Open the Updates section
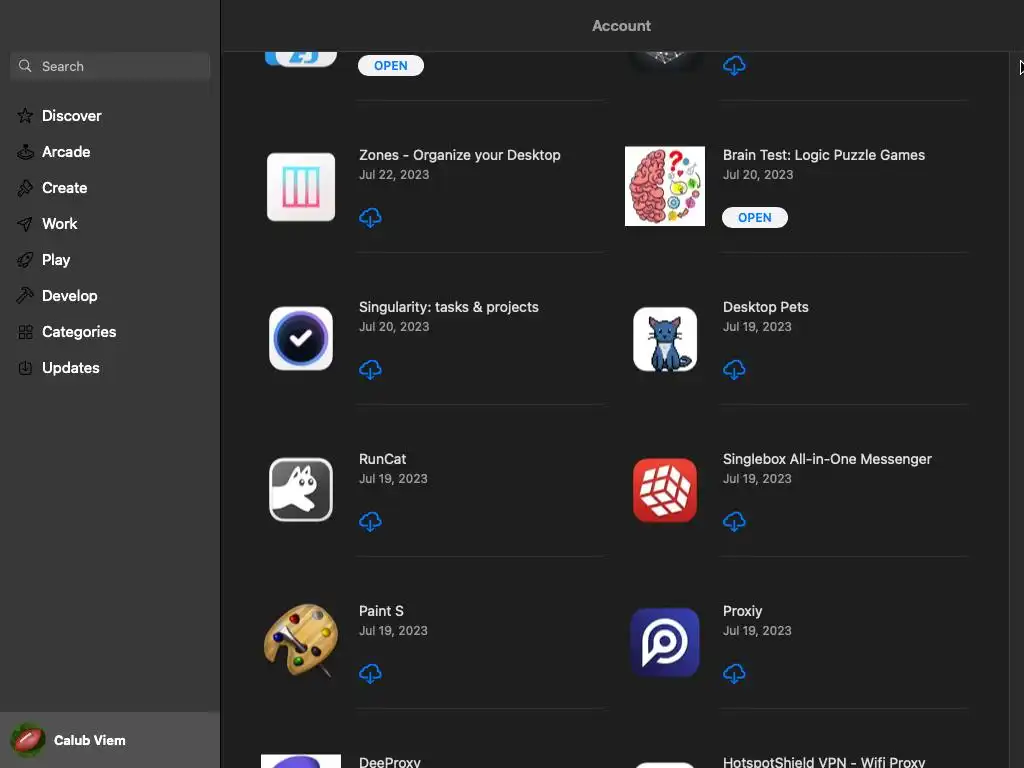 (71, 368)
